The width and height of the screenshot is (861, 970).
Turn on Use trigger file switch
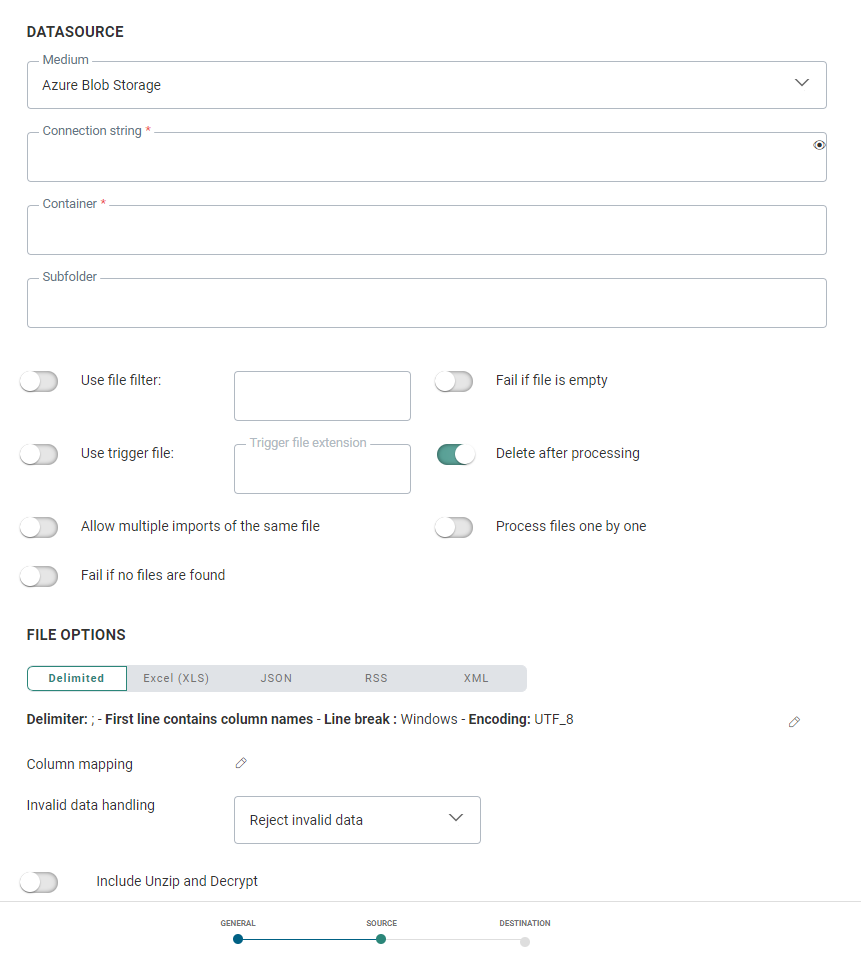(39, 454)
